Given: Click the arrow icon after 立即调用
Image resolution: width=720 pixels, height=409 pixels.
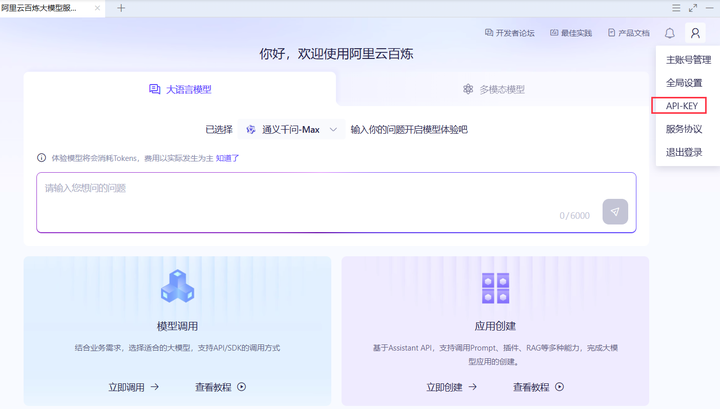Looking at the screenshot, I should pyautogui.click(x=155, y=387).
